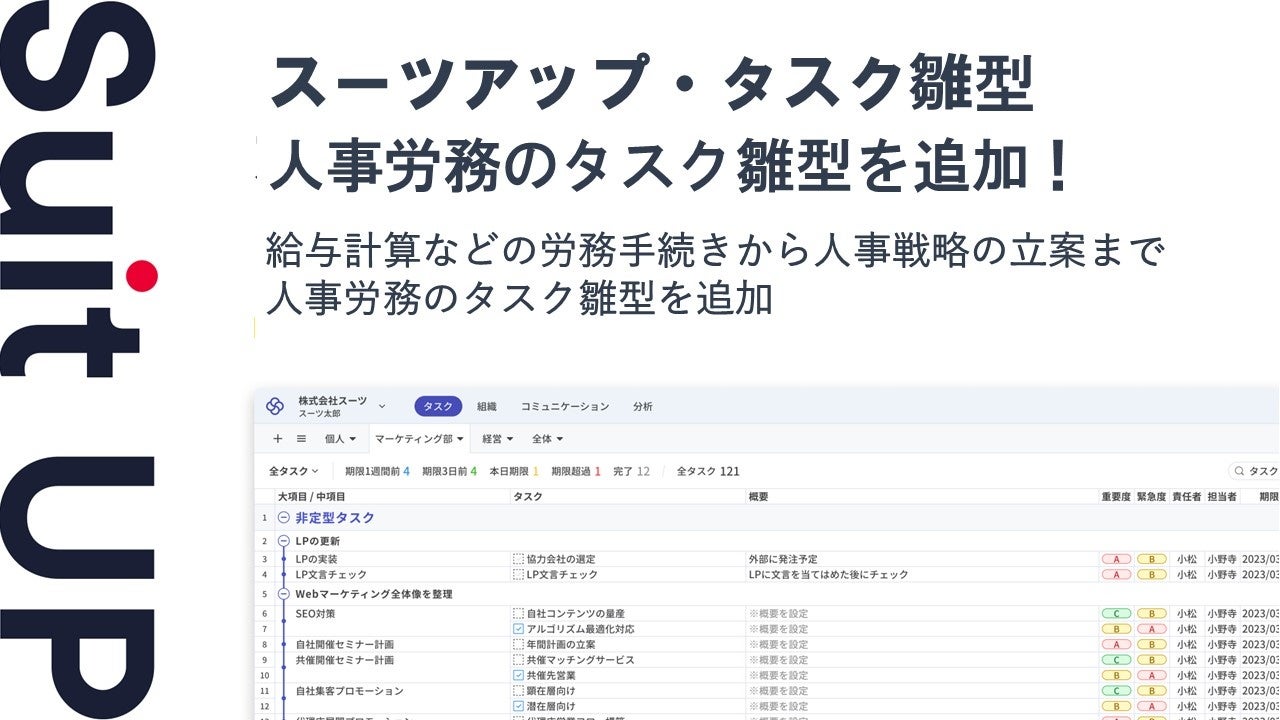Tick the LP文言チェック task checkbox
The width and height of the screenshot is (1280, 720).
point(518,575)
